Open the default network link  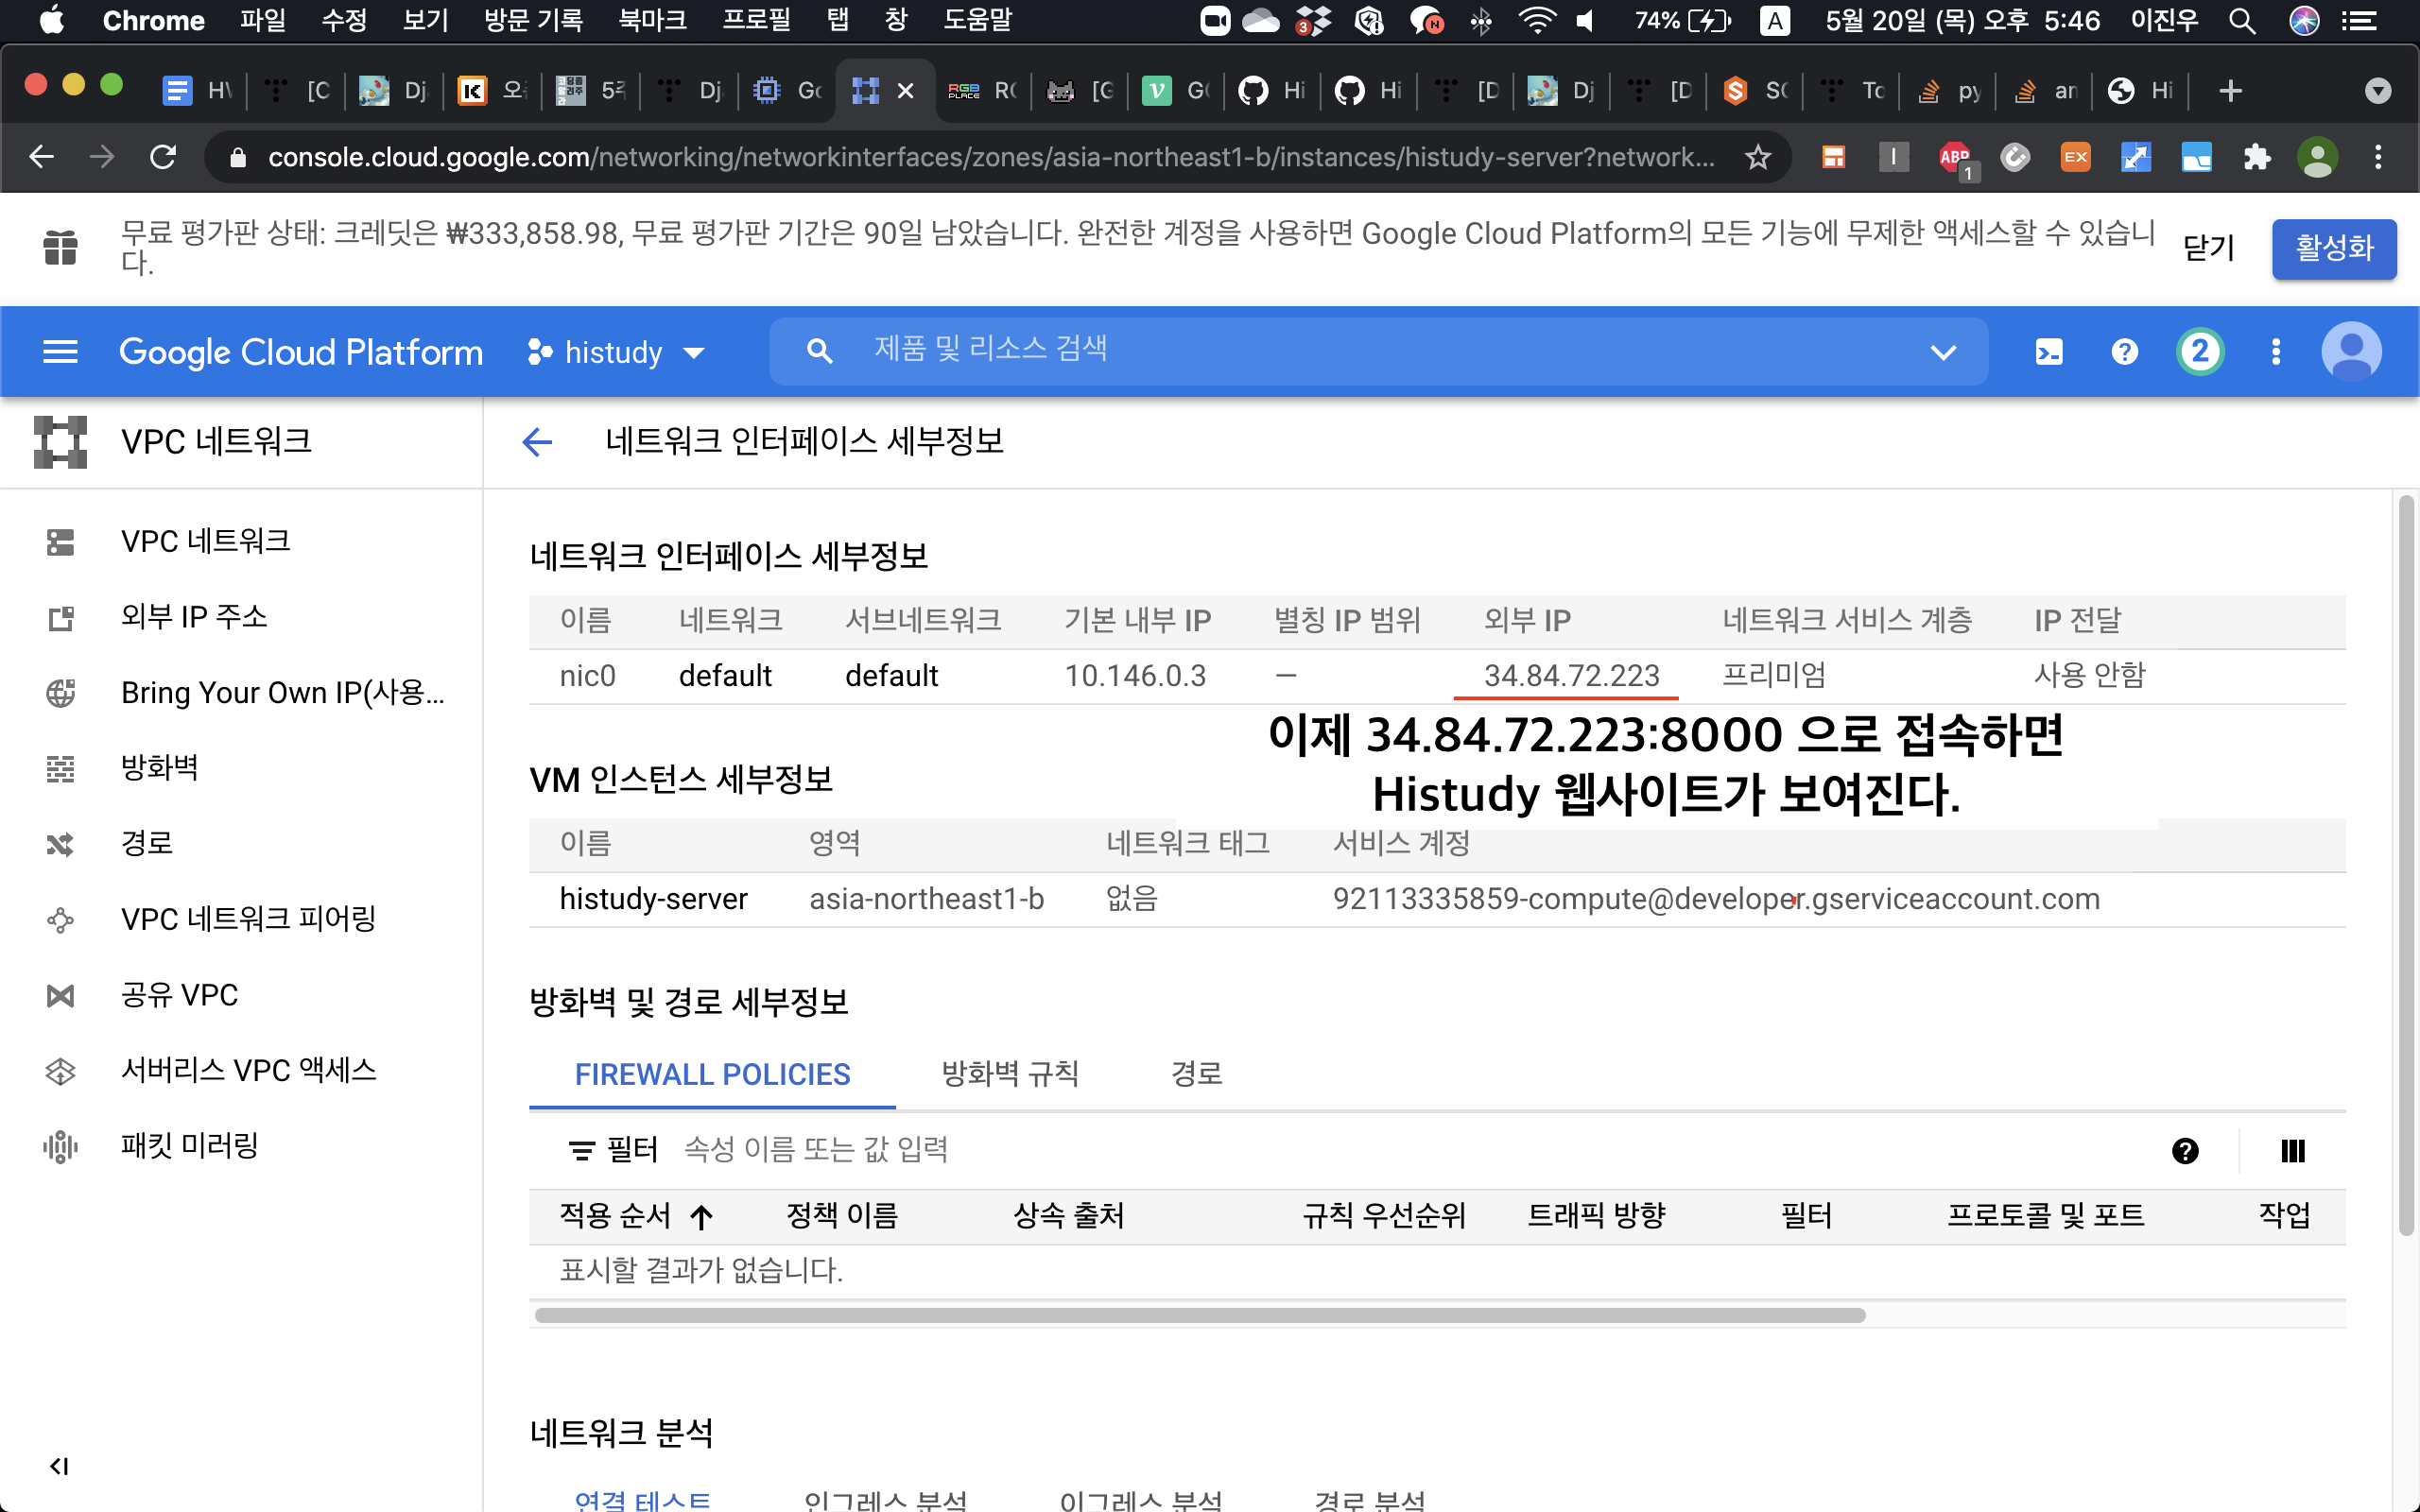(x=725, y=676)
